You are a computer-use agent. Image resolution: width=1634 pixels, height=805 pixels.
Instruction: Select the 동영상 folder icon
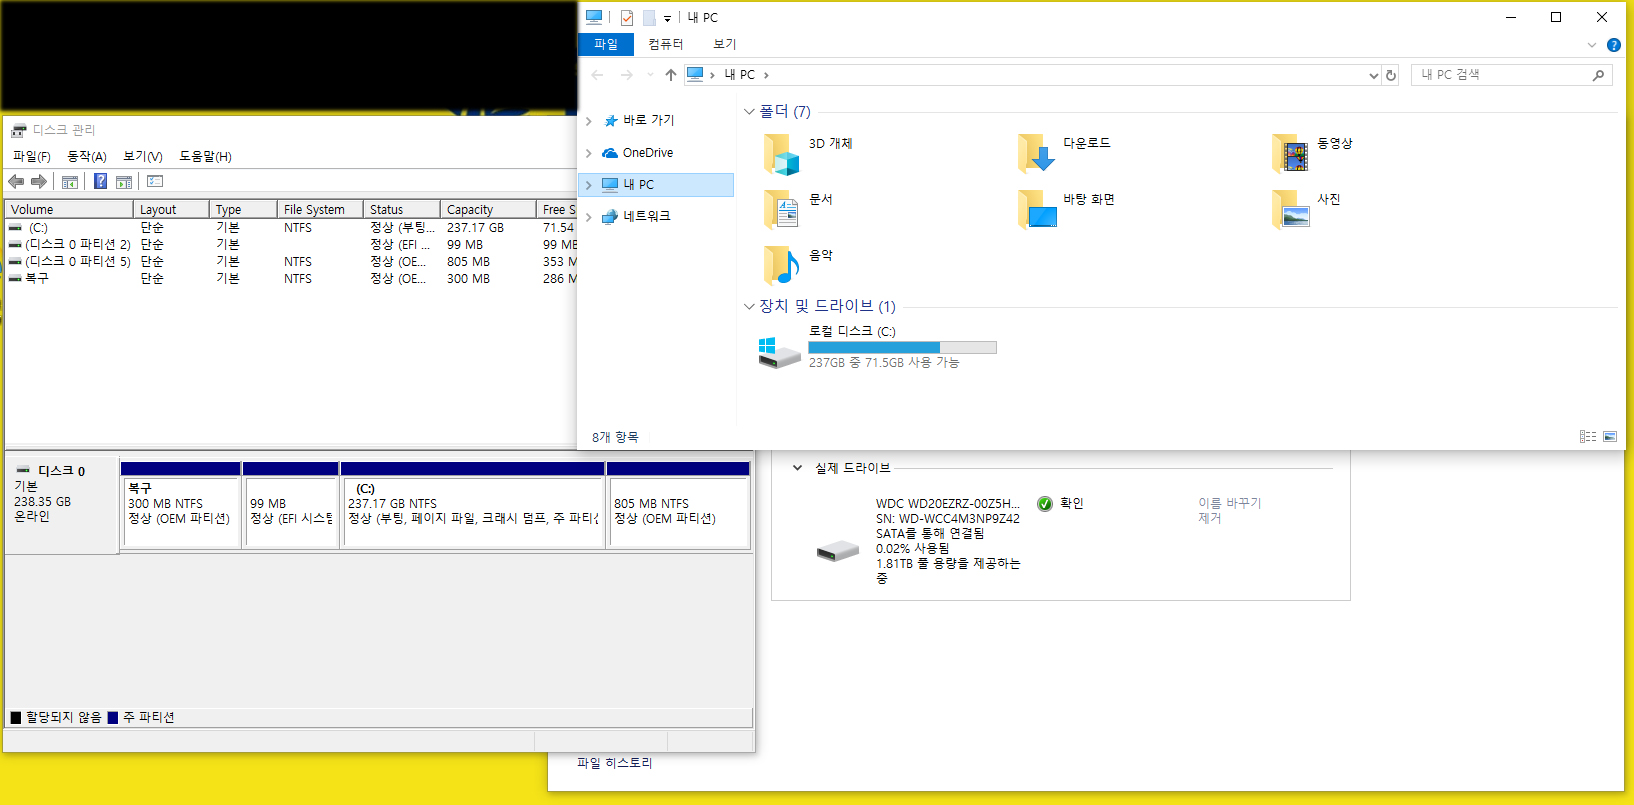[x=1291, y=154]
